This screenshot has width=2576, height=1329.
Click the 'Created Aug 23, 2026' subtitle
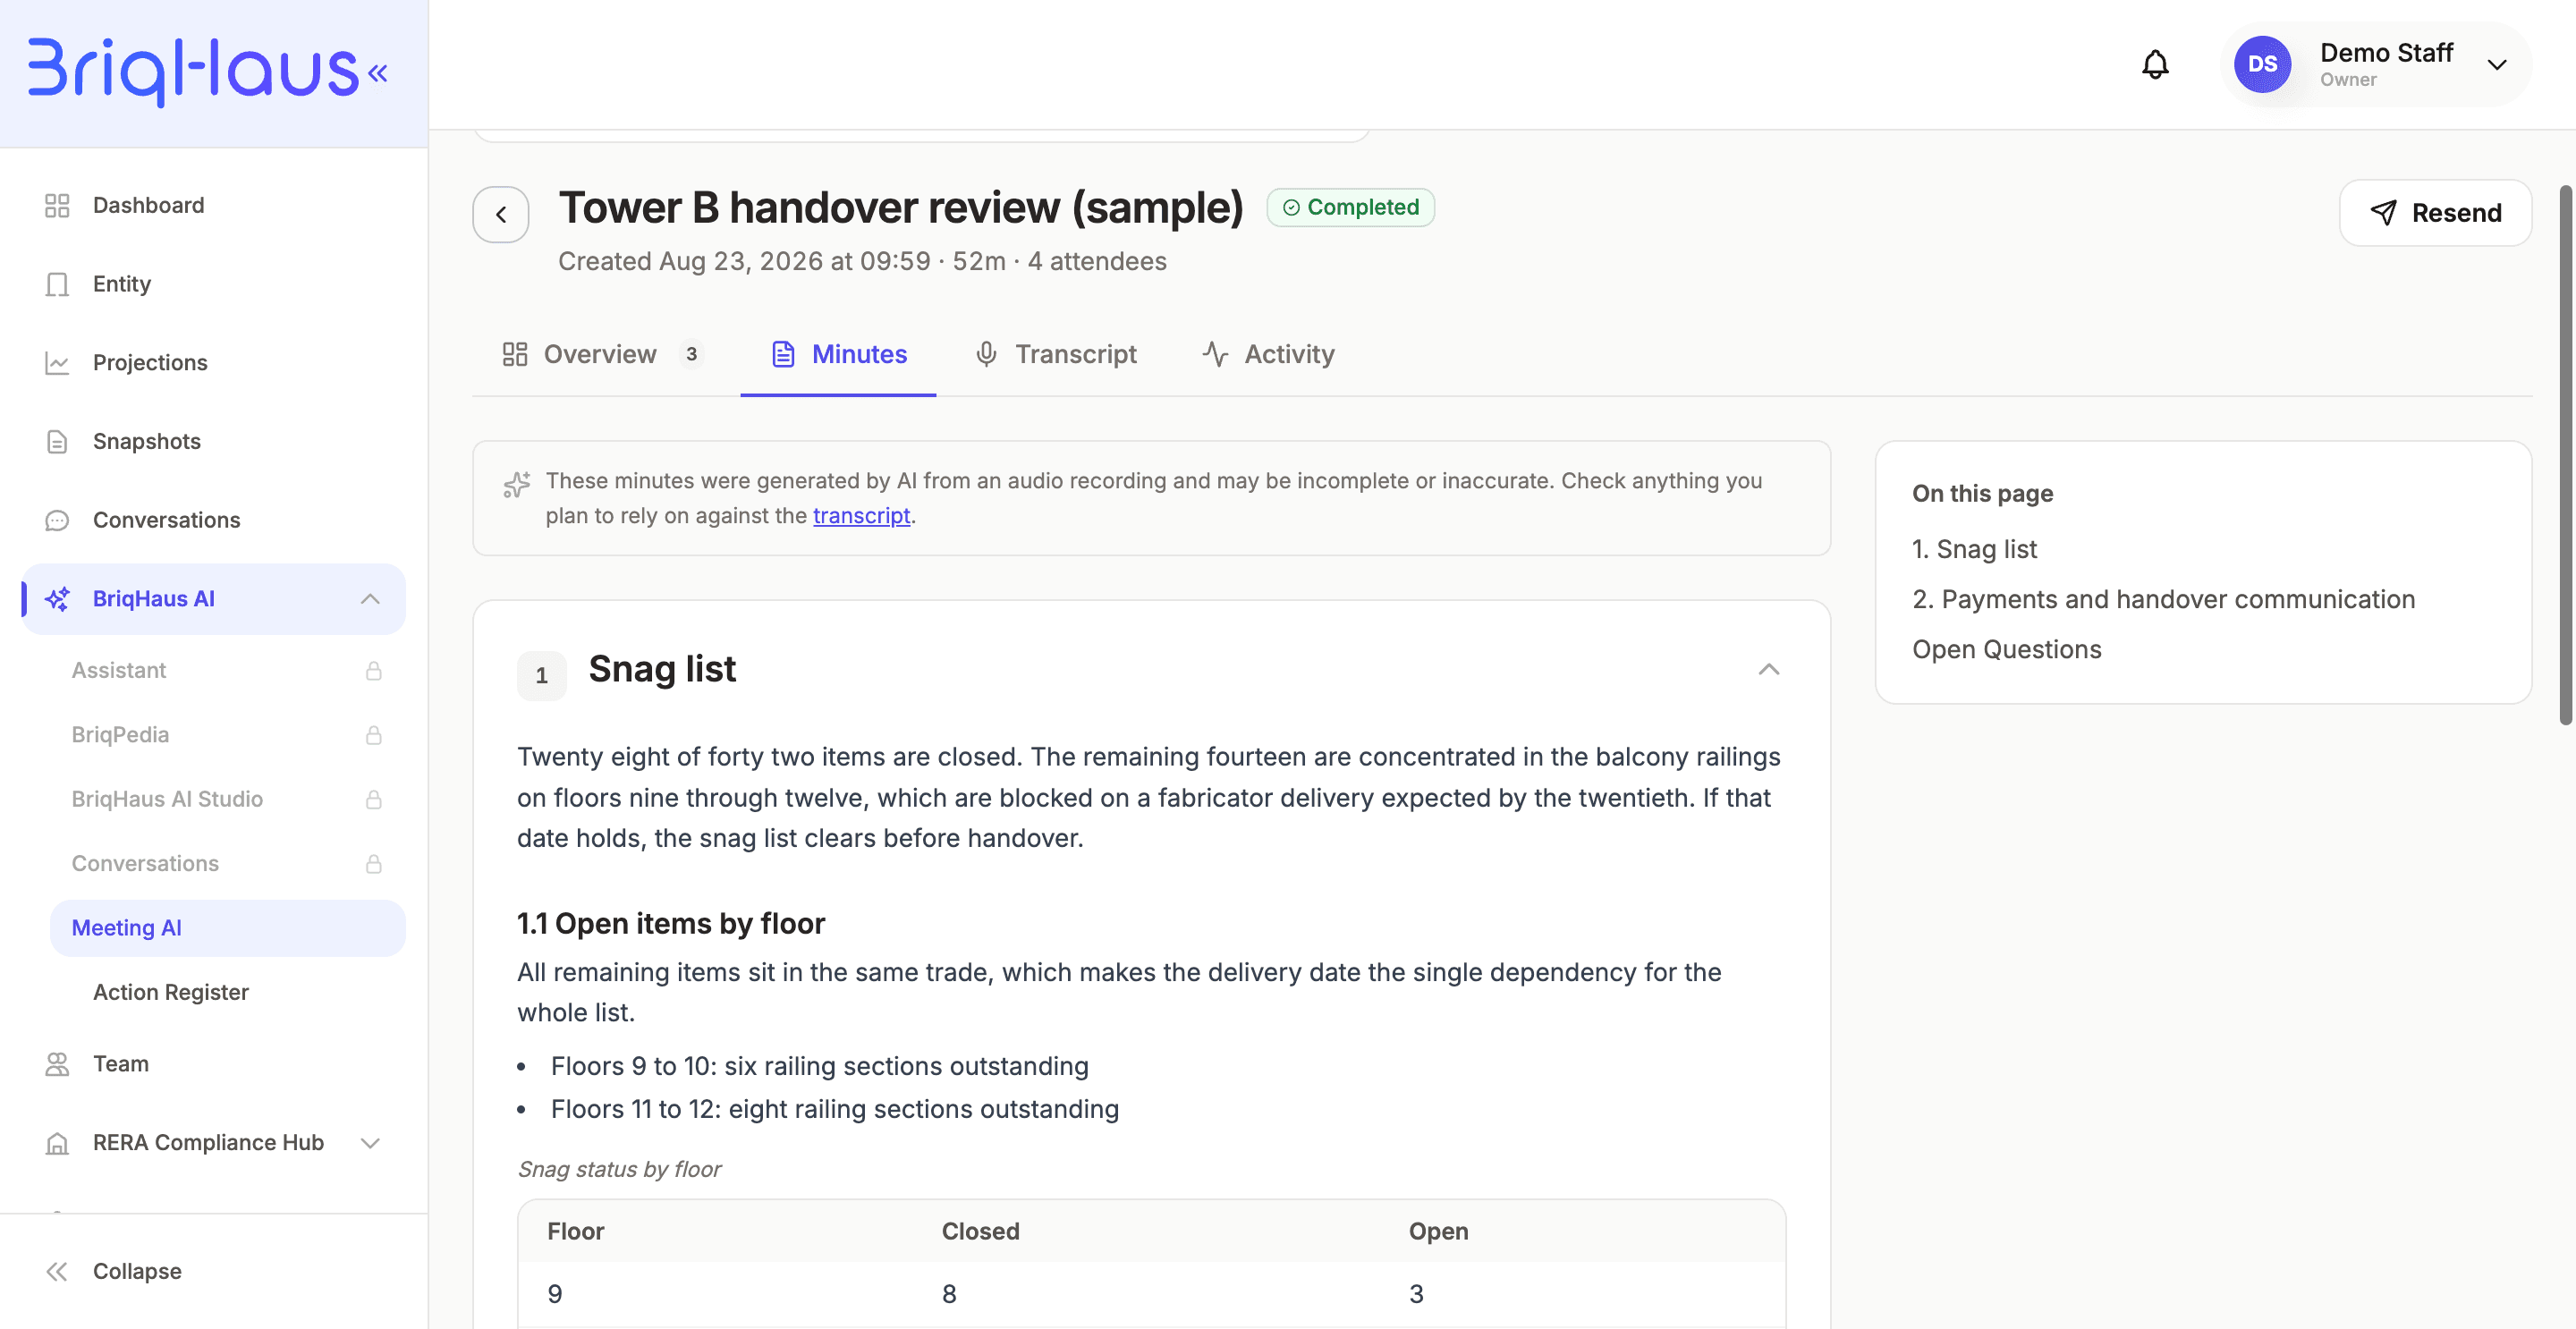(862, 261)
